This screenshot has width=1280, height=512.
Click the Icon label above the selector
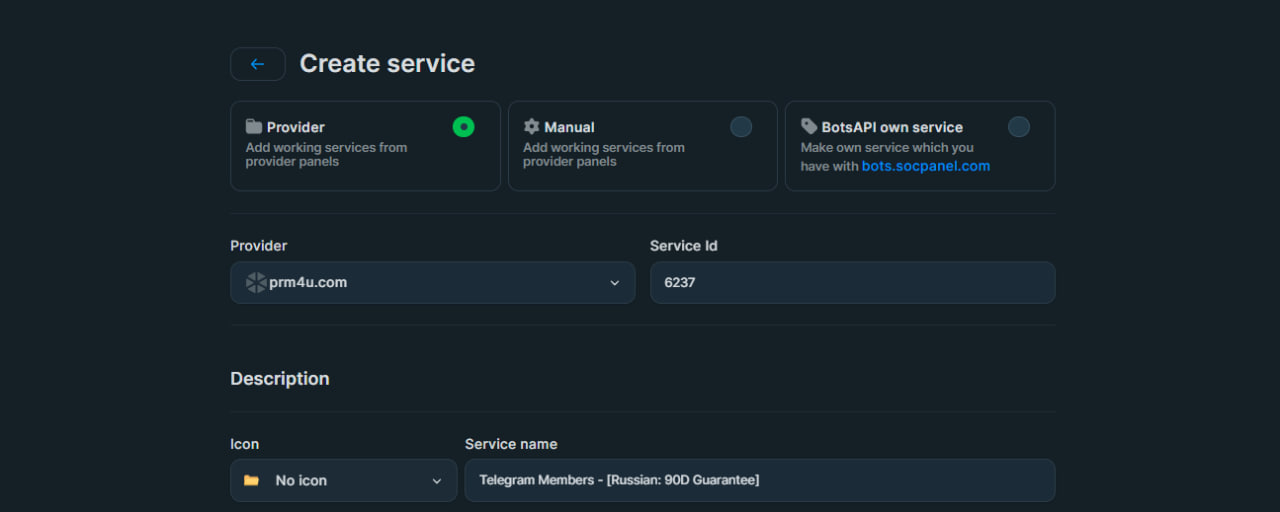pyautogui.click(x=245, y=444)
